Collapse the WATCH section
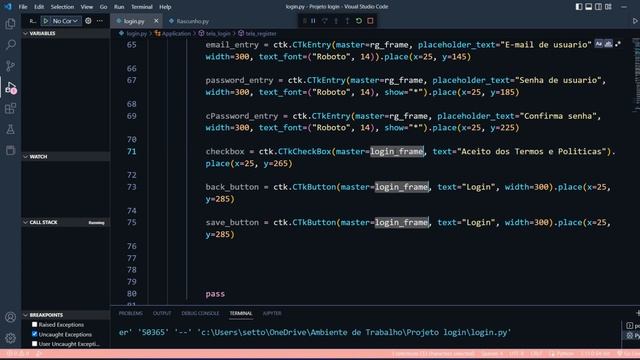This screenshot has height=360, width=640. [x=66, y=157]
